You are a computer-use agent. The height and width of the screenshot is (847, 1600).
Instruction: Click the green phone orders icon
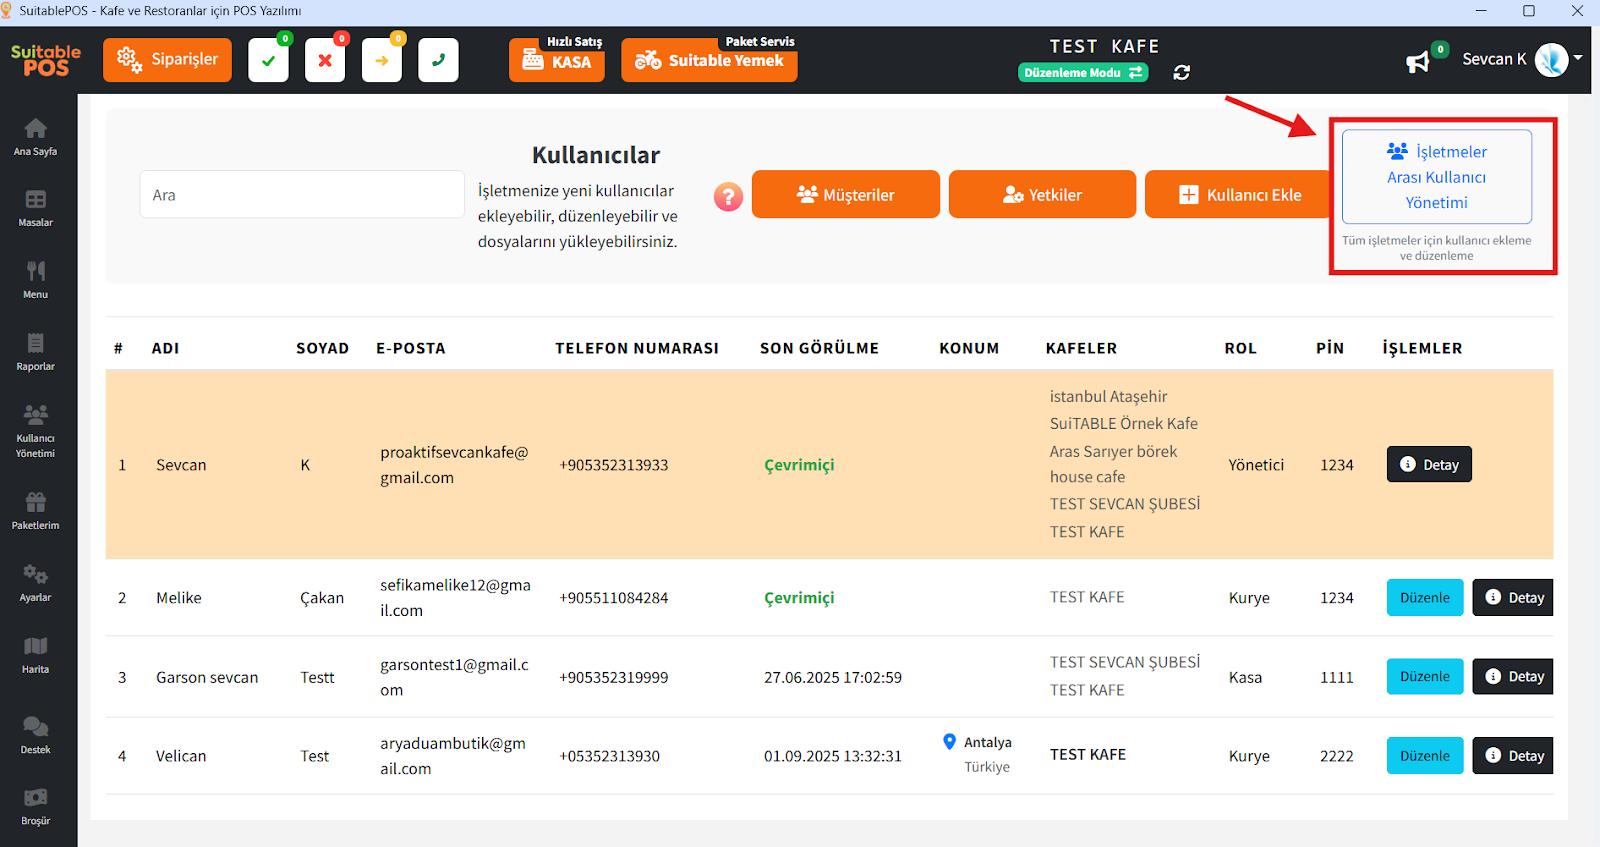[x=438, y=61]
